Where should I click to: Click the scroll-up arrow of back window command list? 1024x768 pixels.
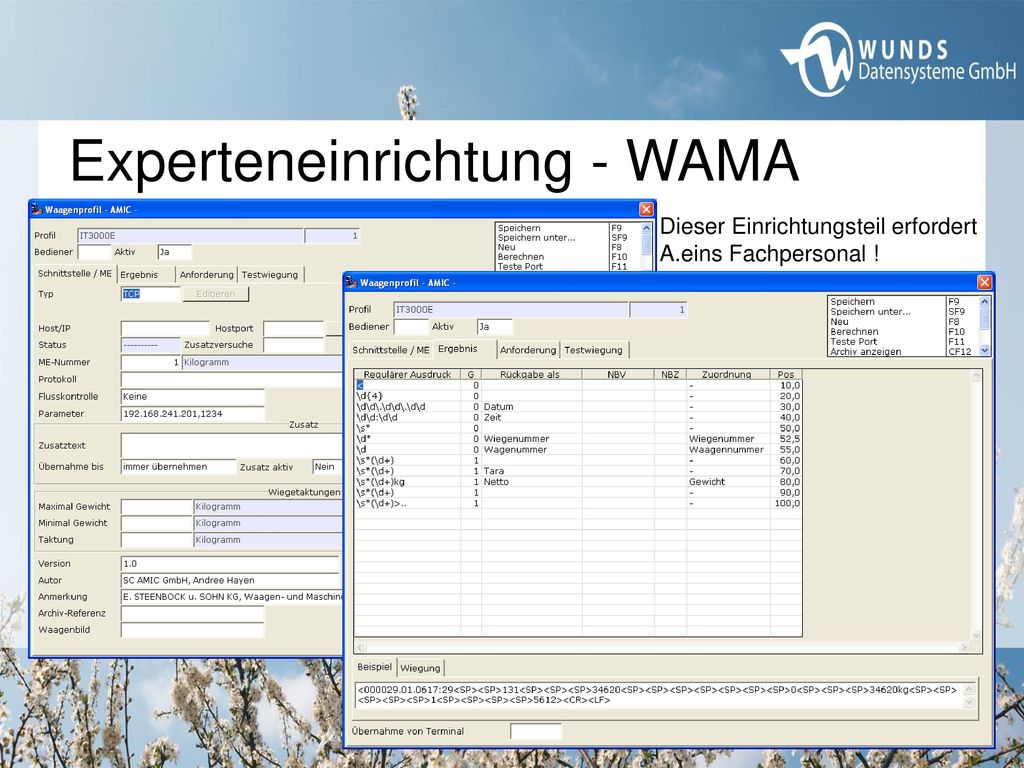(x=647, y=228)
